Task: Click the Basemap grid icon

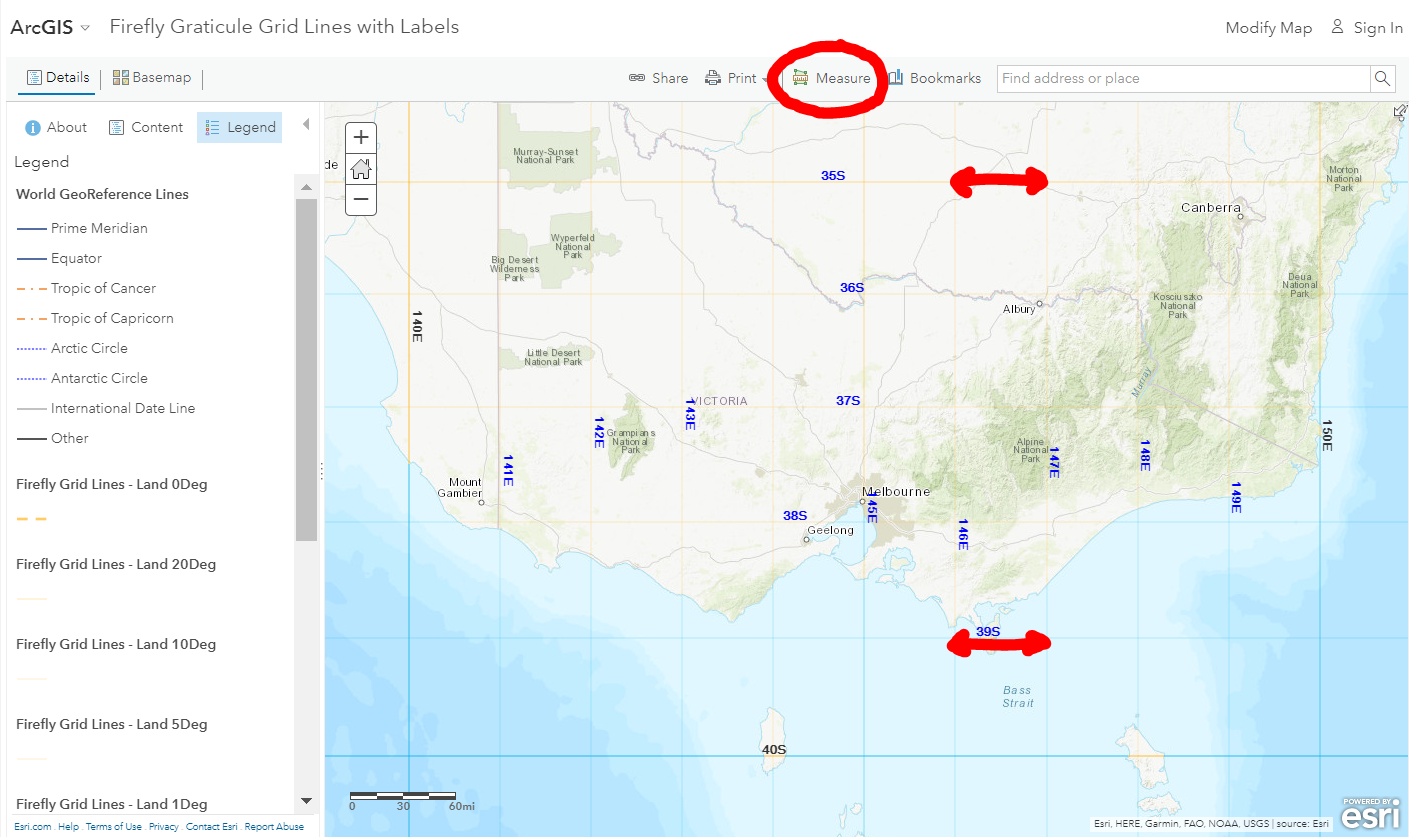Action: (x=121, y=77)
